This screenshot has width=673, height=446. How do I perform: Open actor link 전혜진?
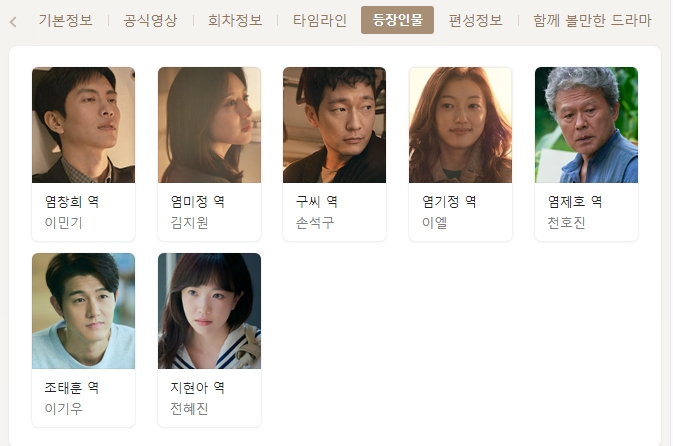tap(189, 409)
